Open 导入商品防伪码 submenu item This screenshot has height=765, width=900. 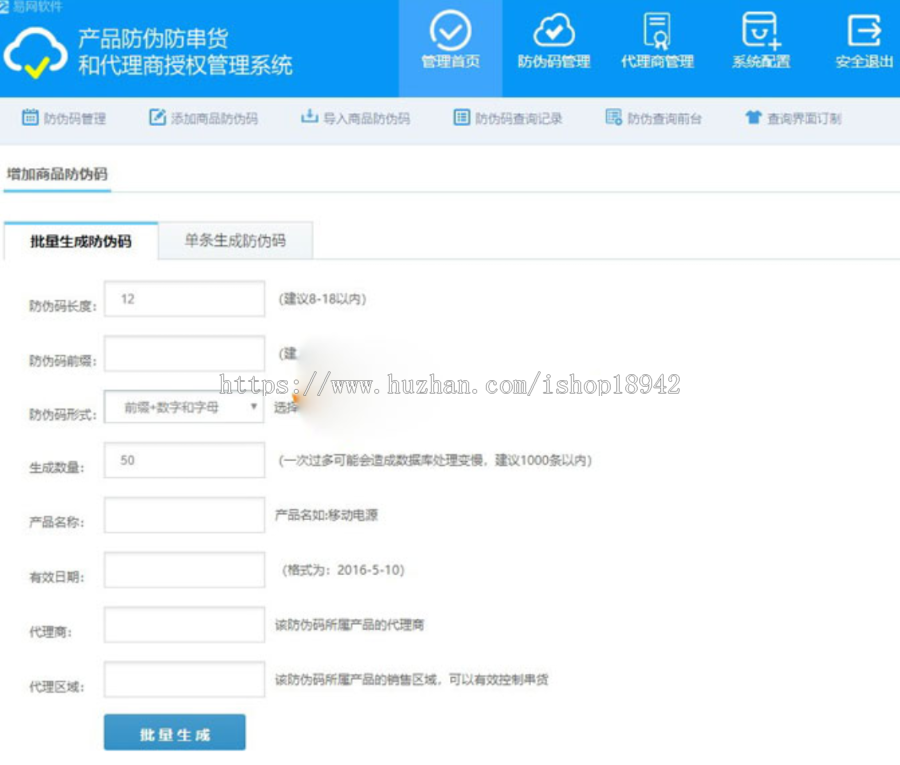367,119
